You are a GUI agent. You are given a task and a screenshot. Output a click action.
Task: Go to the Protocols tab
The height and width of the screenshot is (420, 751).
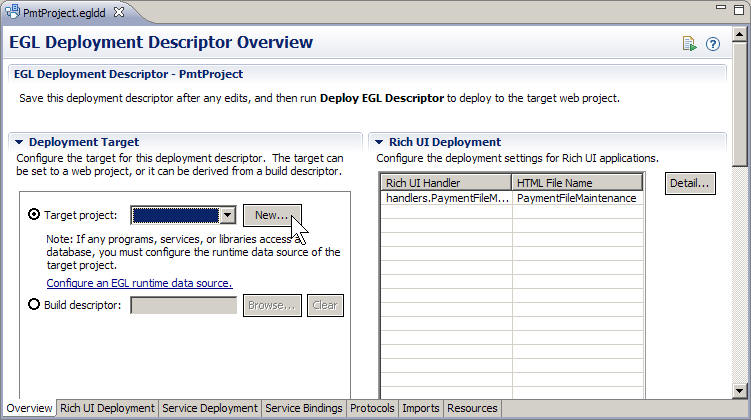[x=372, y=409]
